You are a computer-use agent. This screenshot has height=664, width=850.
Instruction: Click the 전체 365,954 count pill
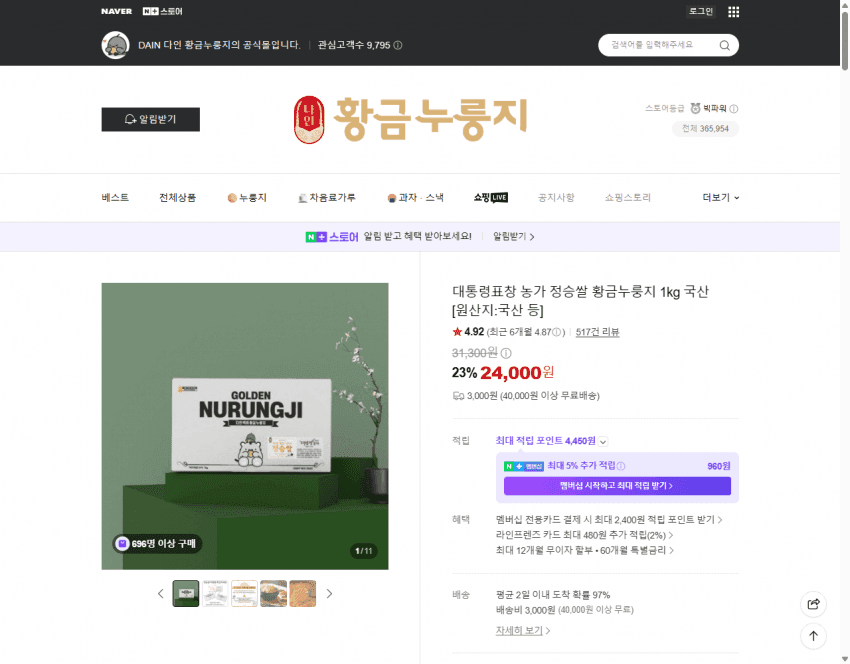(x=705, y=128)
